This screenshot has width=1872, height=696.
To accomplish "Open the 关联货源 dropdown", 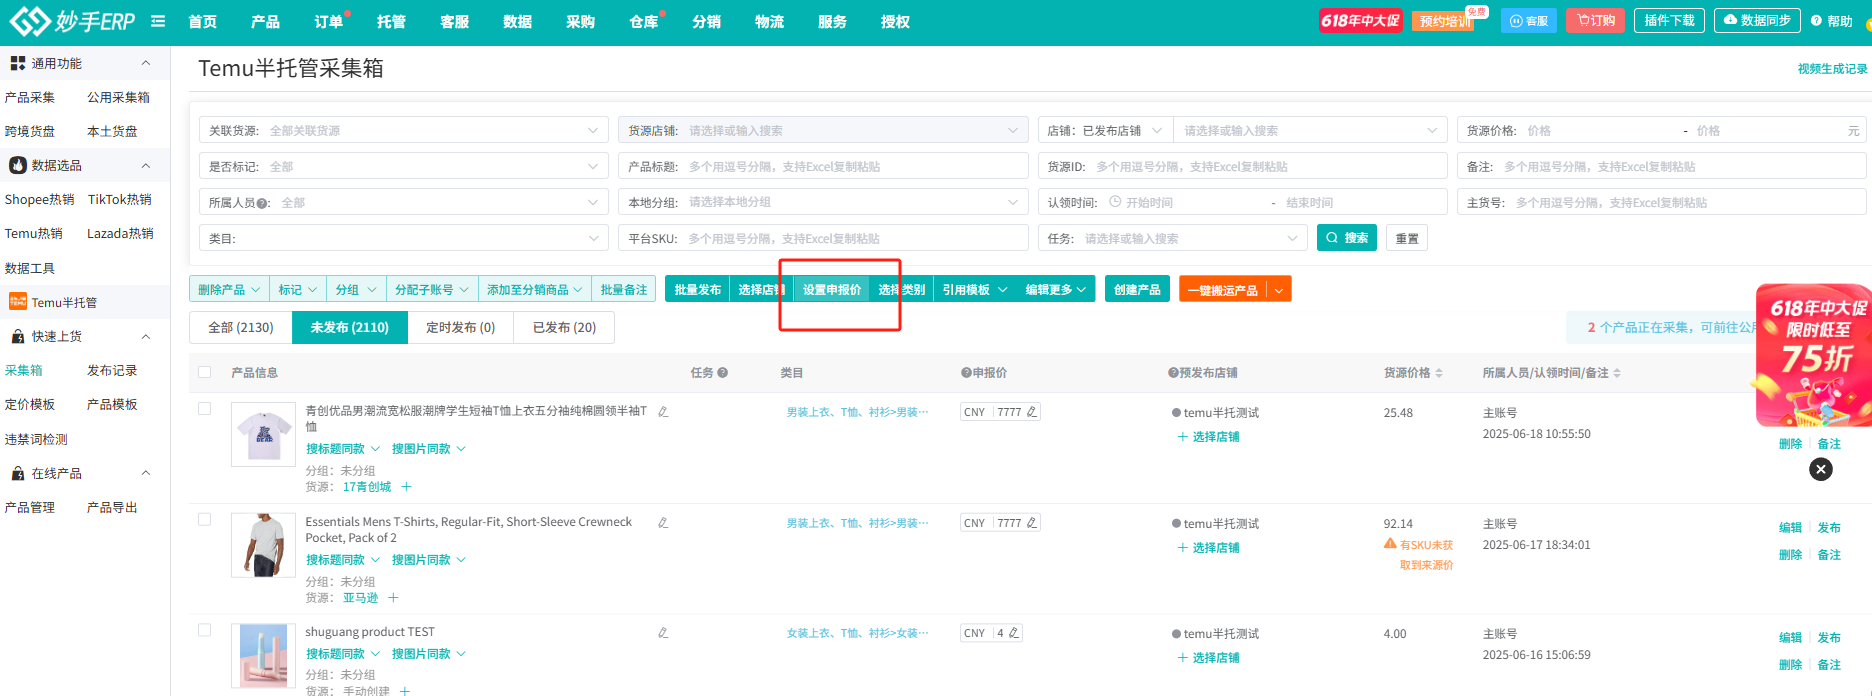I will pos(403,130).
